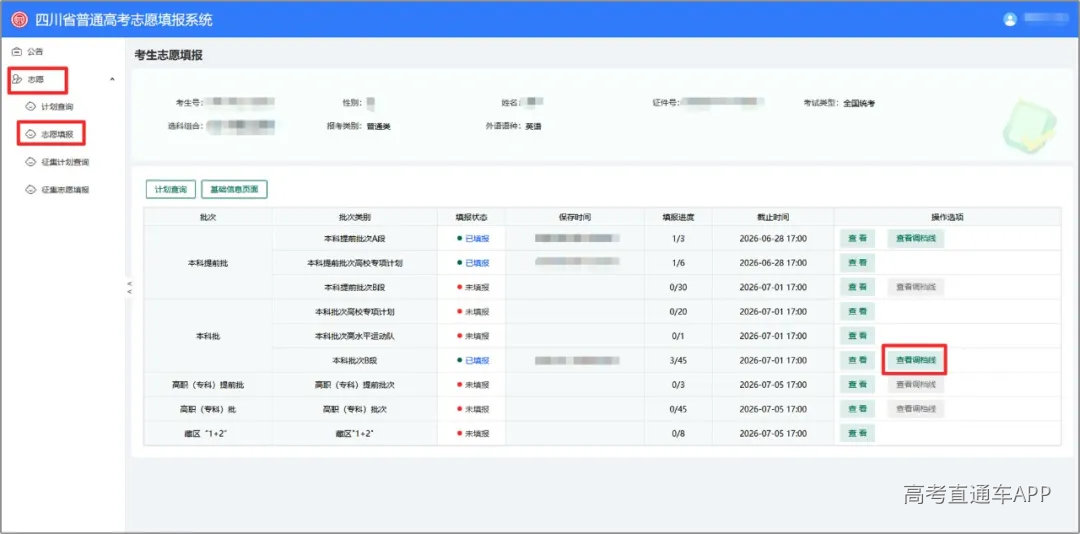Click the 批次类别 column header

click(355, 217)
